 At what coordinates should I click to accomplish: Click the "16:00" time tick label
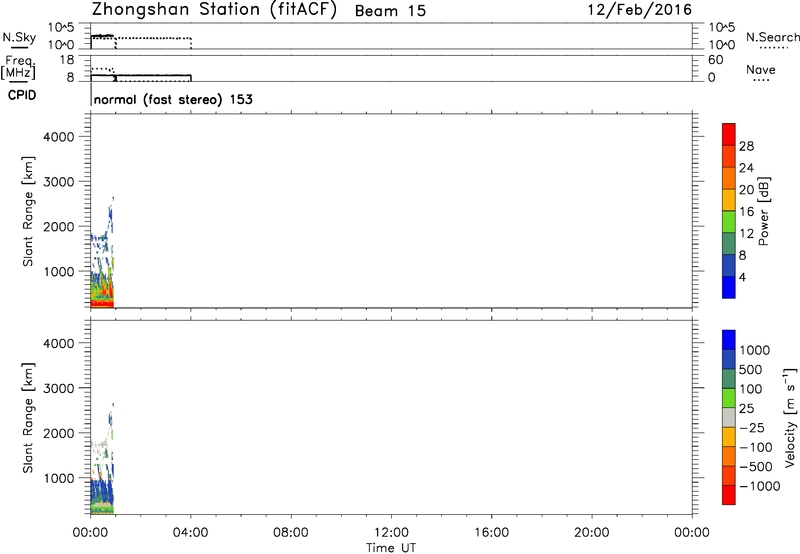(491, 533)
